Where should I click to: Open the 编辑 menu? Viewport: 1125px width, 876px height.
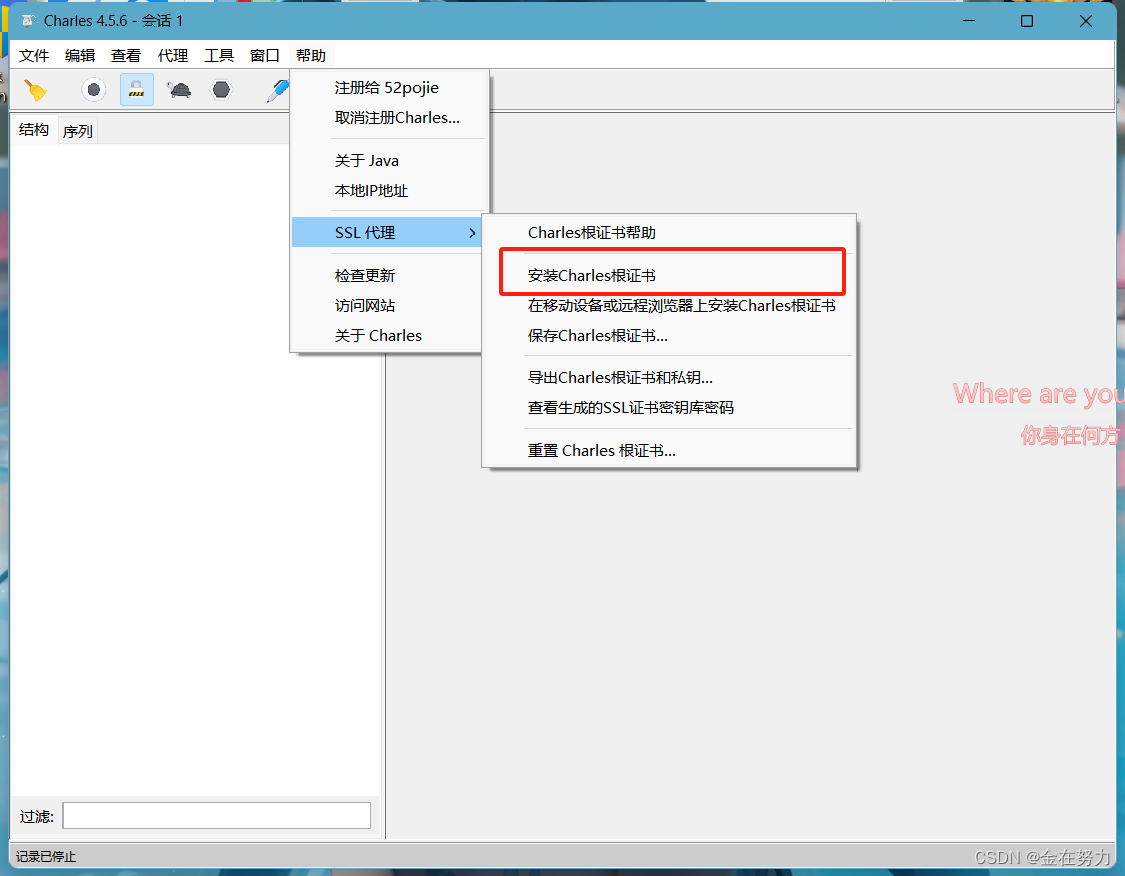coord(80,55)
